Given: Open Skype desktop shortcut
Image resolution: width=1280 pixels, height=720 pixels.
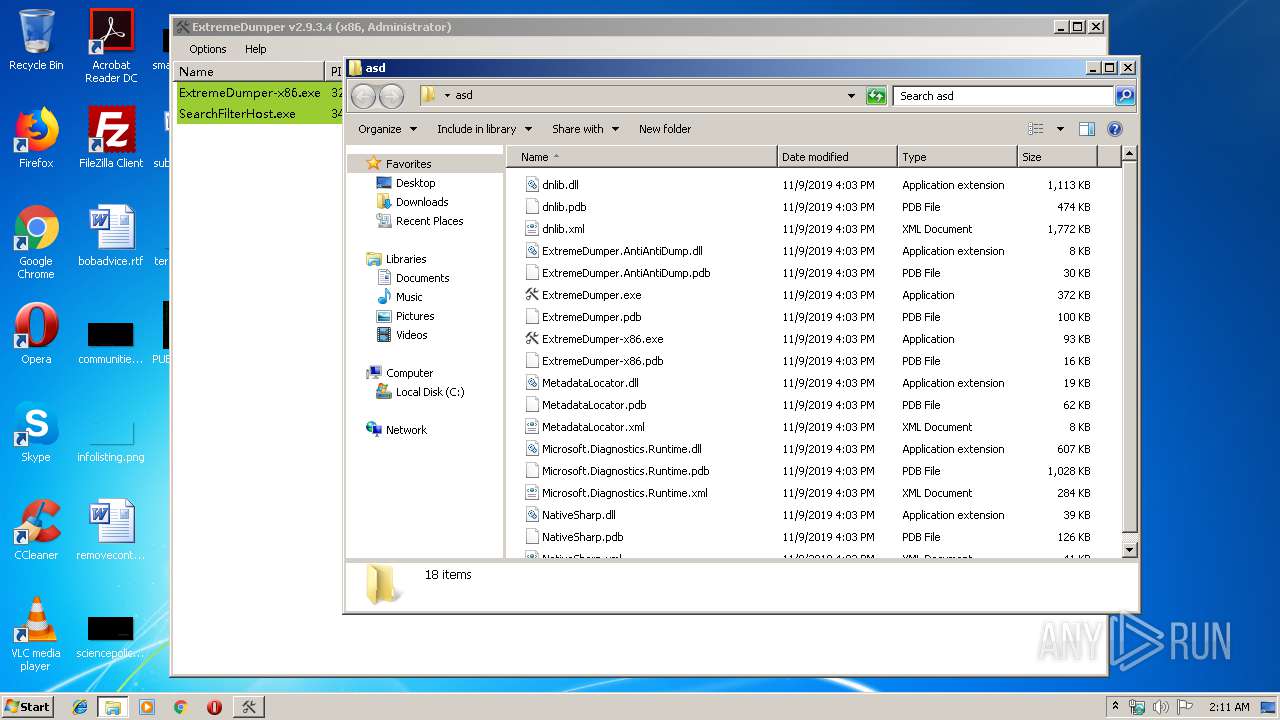Looking at the screenshot, I should 36,432.
